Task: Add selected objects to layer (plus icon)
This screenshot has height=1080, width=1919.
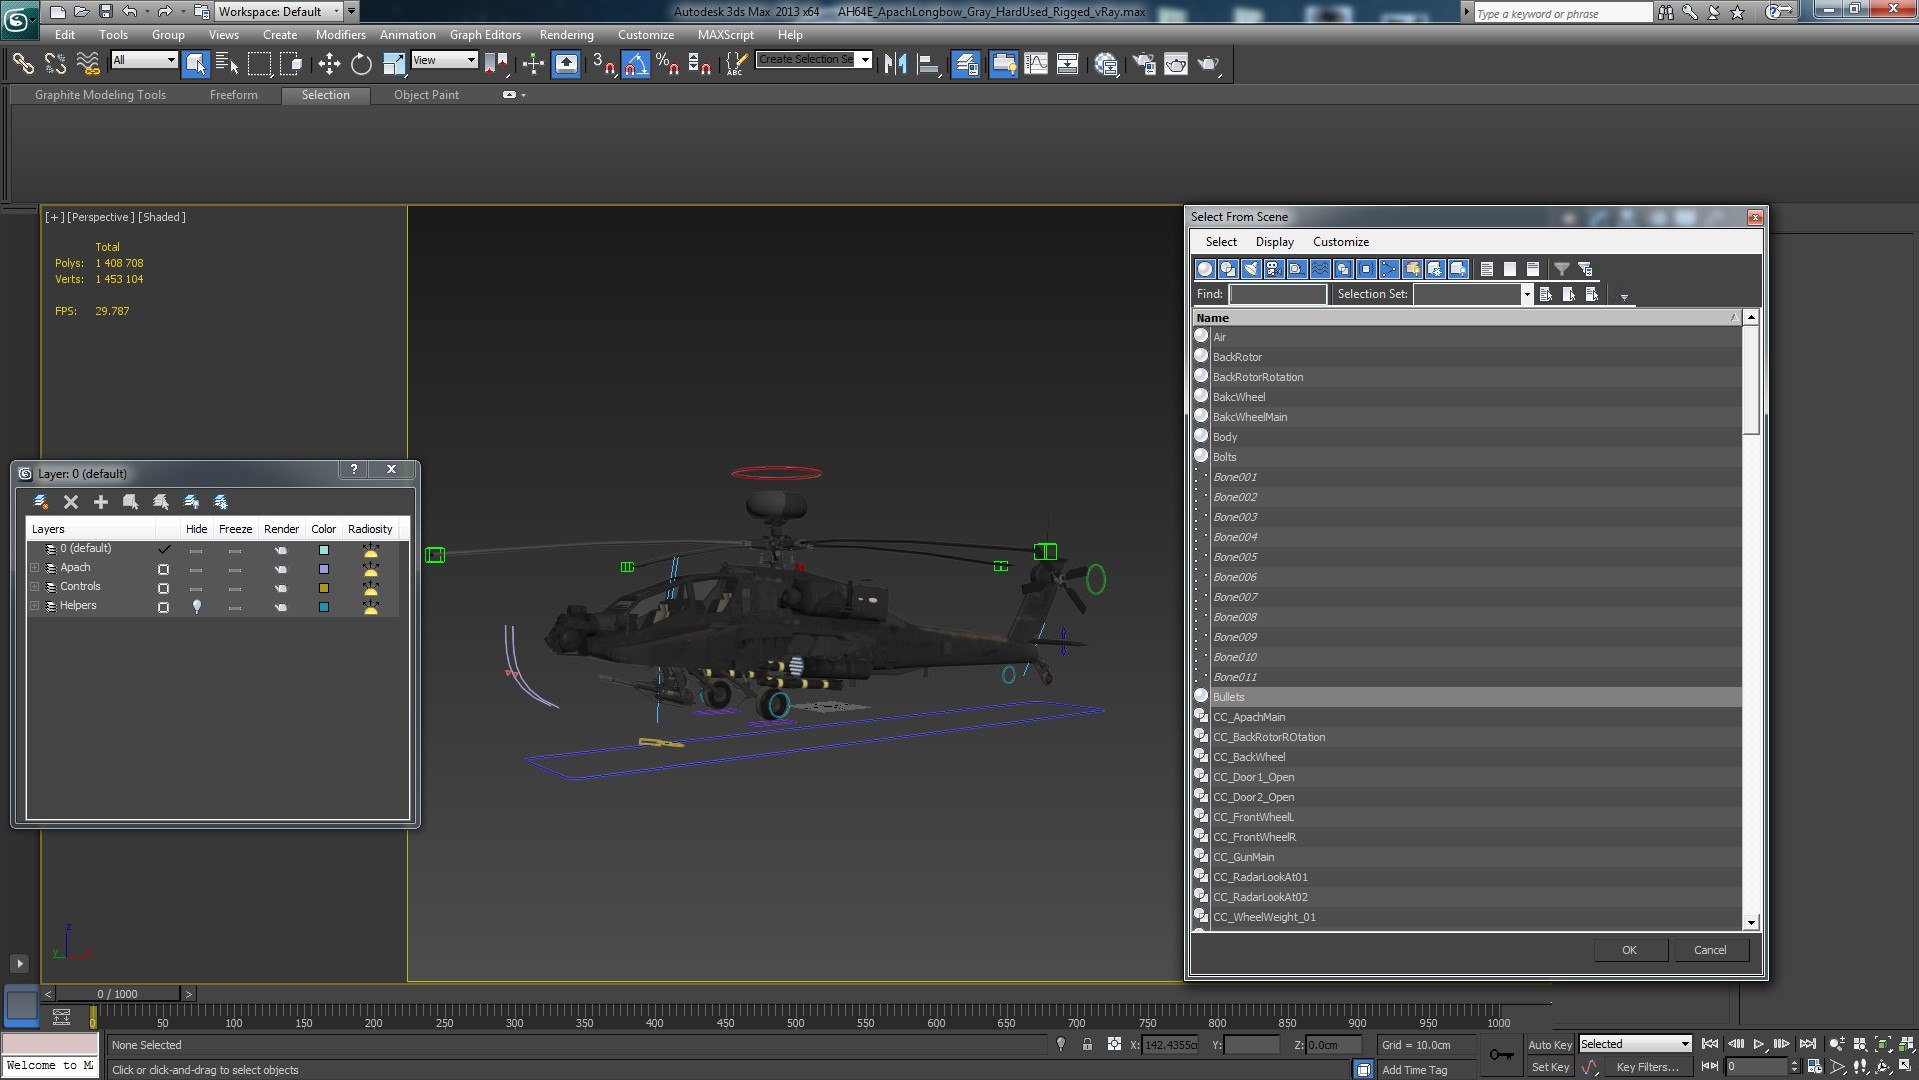Action: [100, 501]
